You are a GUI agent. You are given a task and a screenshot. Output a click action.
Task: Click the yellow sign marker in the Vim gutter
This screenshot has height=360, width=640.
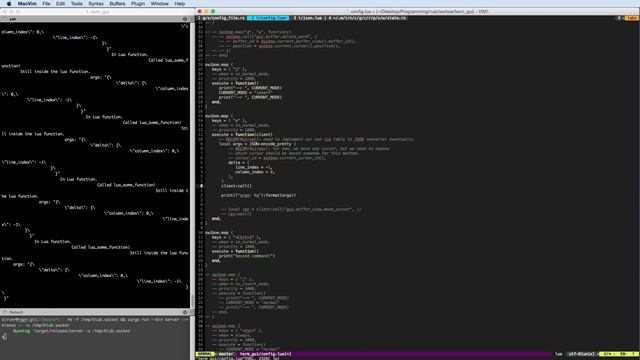(x=201, y=186)
